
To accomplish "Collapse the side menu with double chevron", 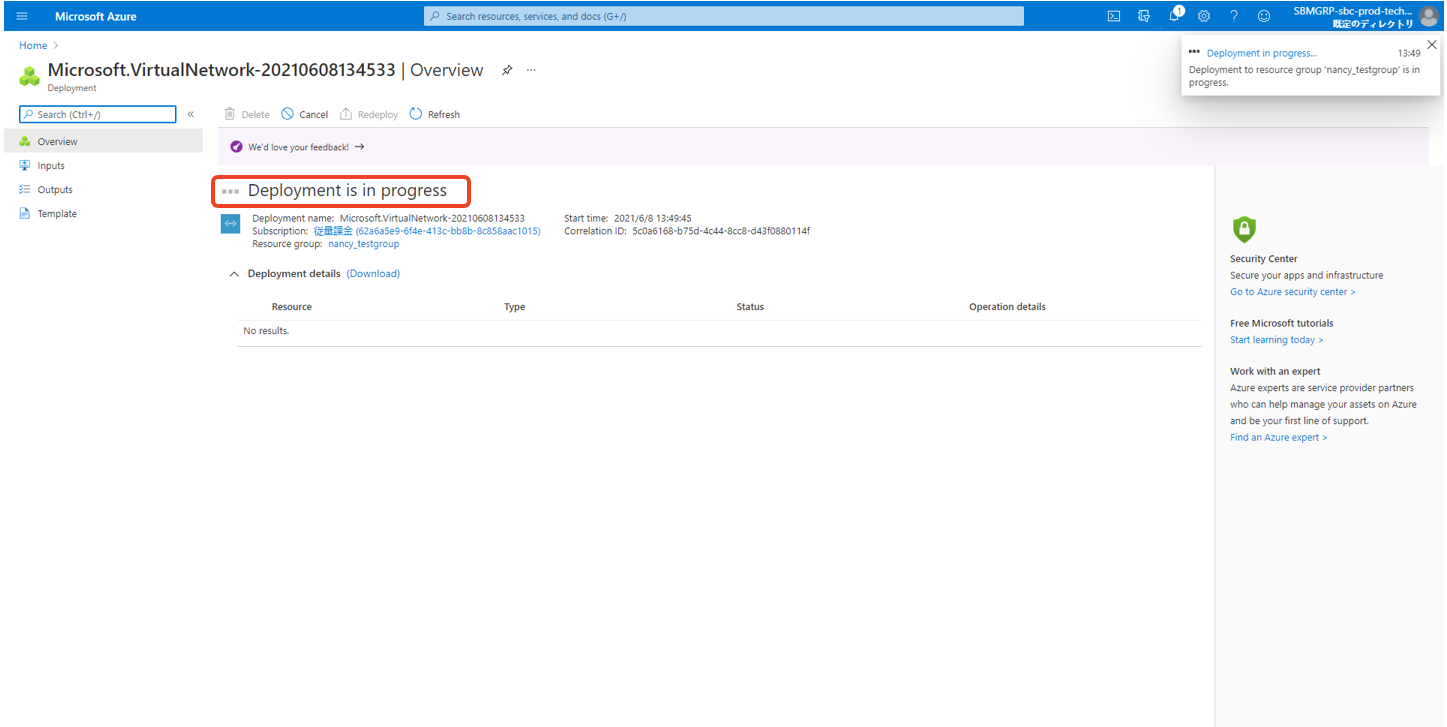I will point(191,114).
